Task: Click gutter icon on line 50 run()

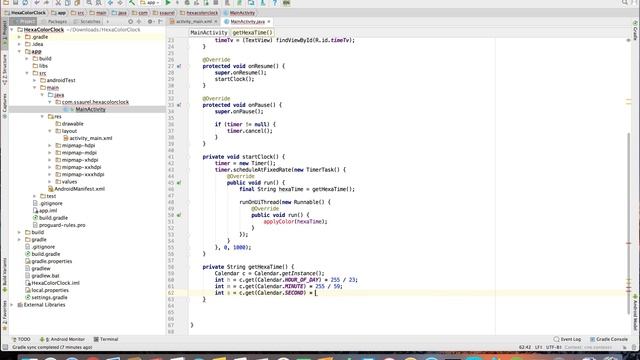Action: (179, 215)
